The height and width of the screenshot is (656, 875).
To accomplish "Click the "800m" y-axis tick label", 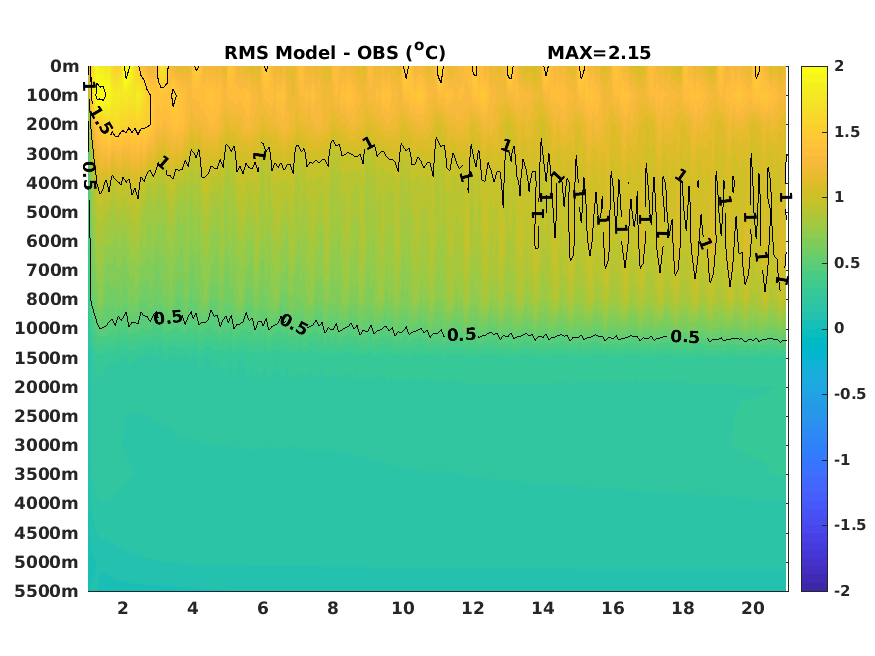I will click(52, 299).
